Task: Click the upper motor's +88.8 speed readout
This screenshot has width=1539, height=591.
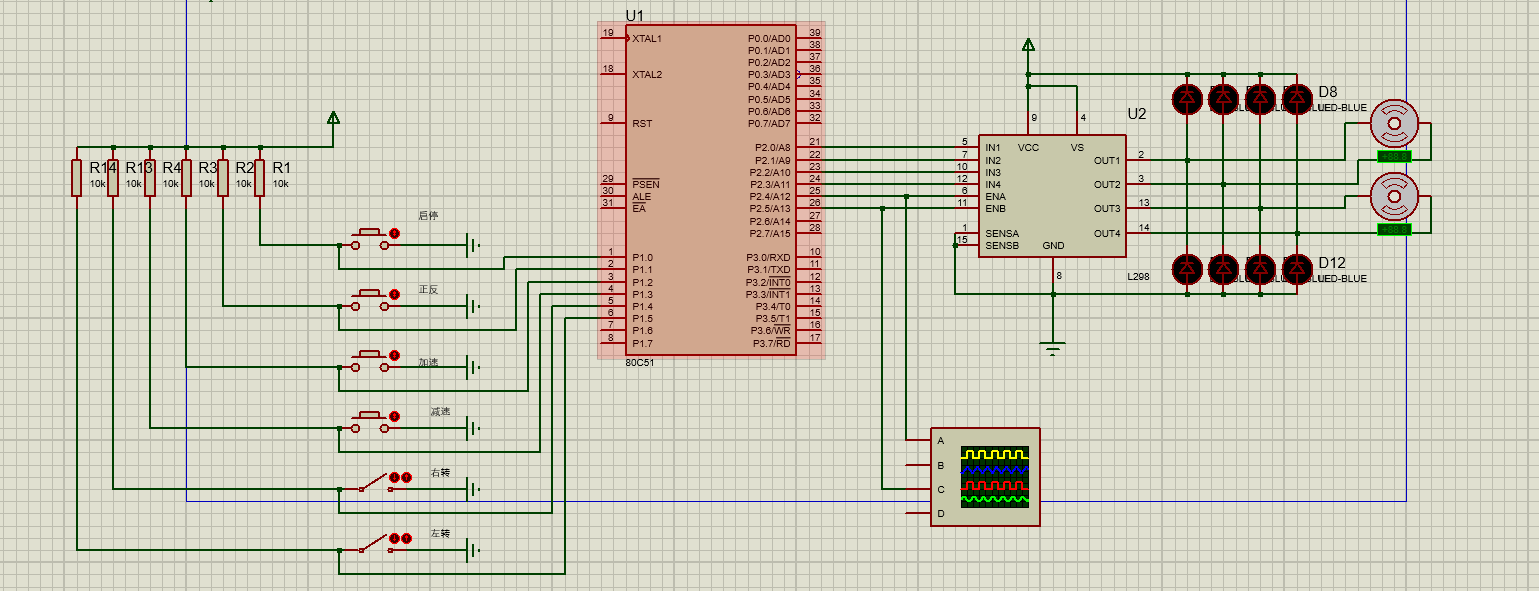Action: pos(1393,156)
